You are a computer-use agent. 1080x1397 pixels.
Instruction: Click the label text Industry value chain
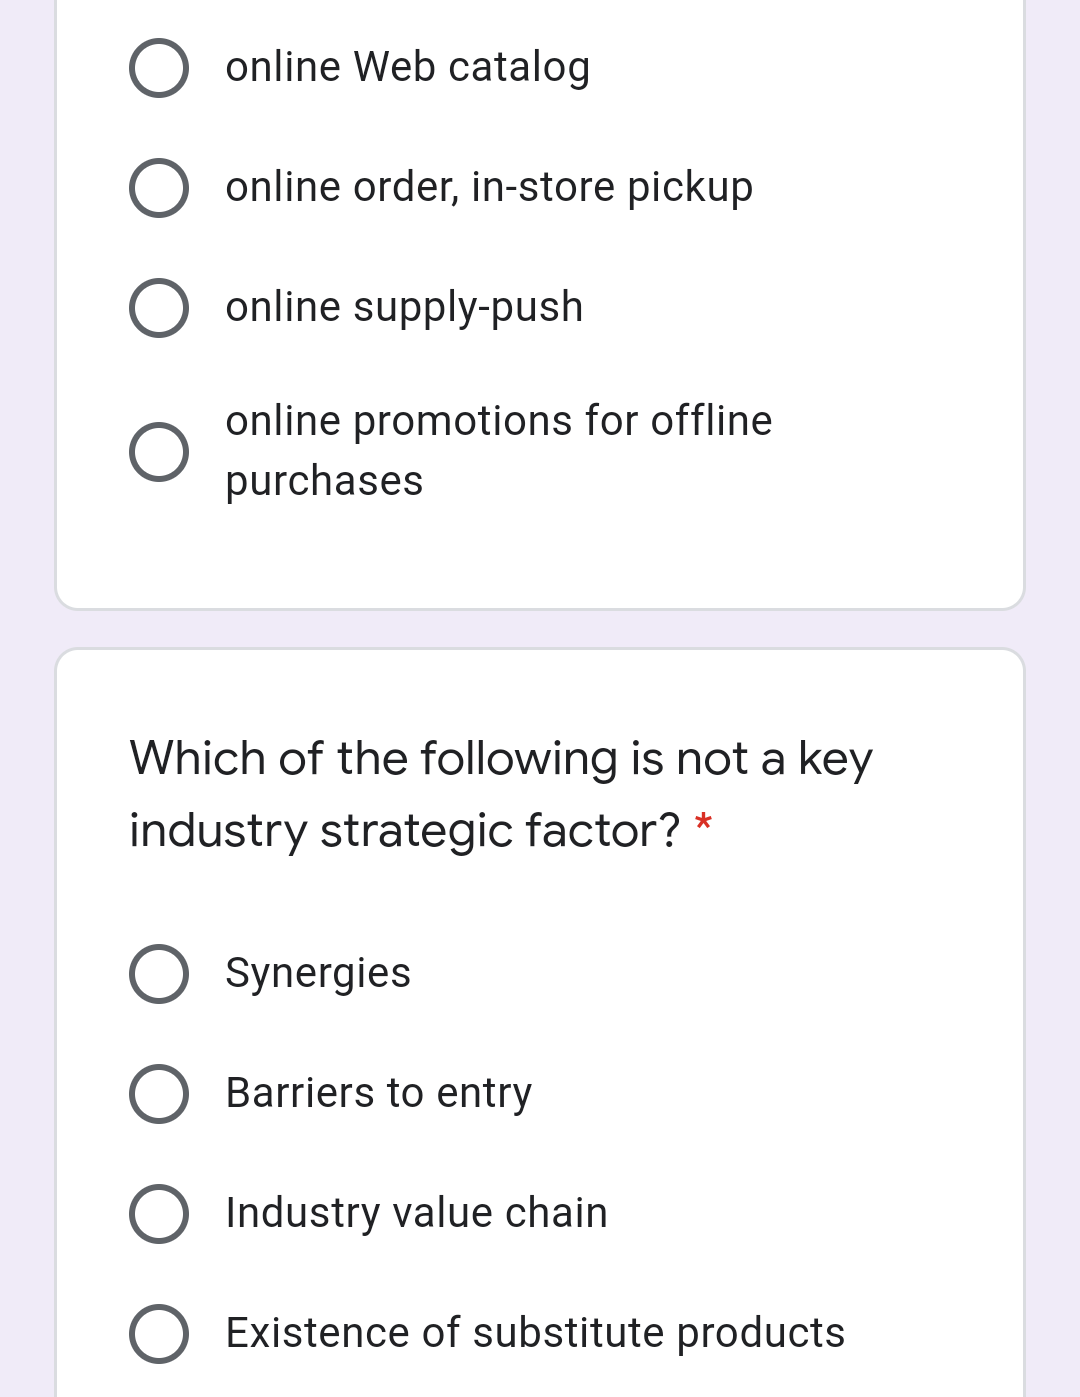416,1212
